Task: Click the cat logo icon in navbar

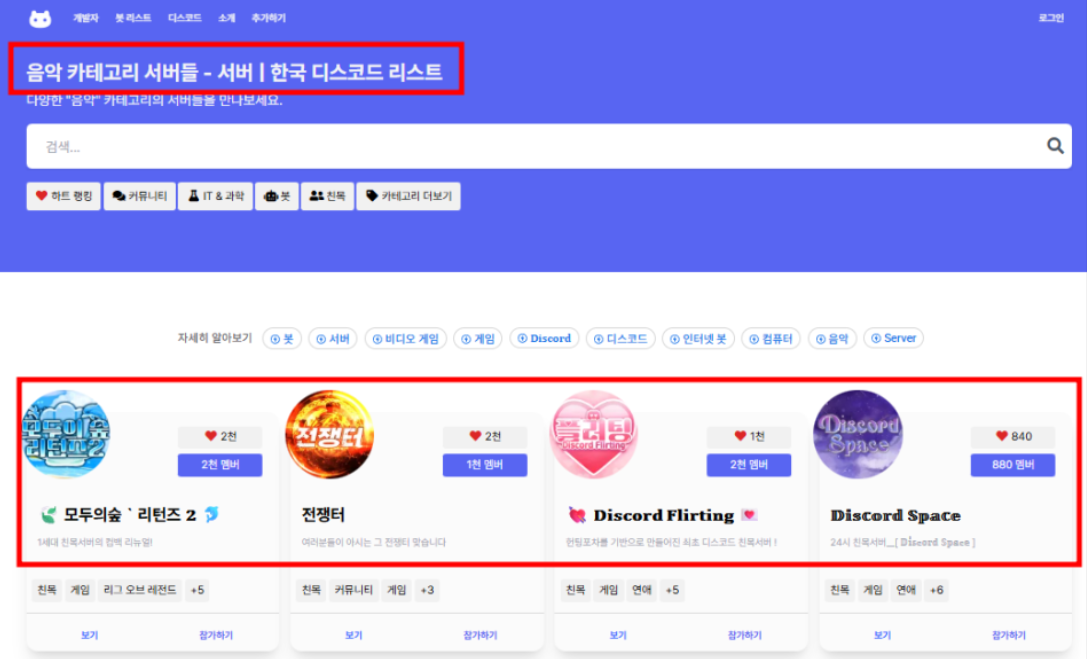Action: [40, 18]
